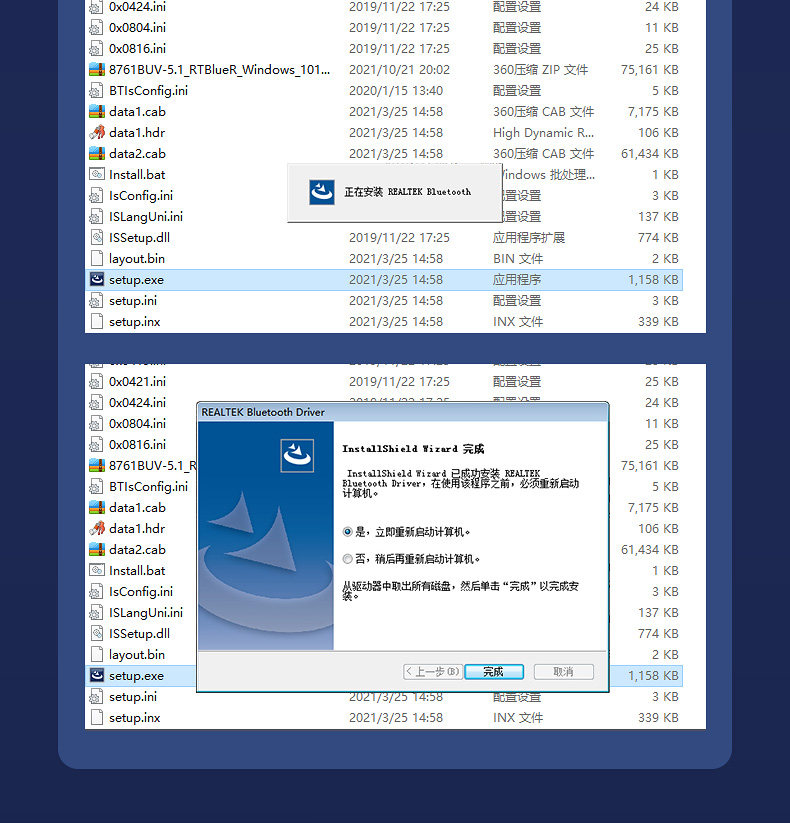Screen dimensions: 790x823
Task: Click the 8761BUV zip file icon in upper list
Action: click(x=97, y=69)
